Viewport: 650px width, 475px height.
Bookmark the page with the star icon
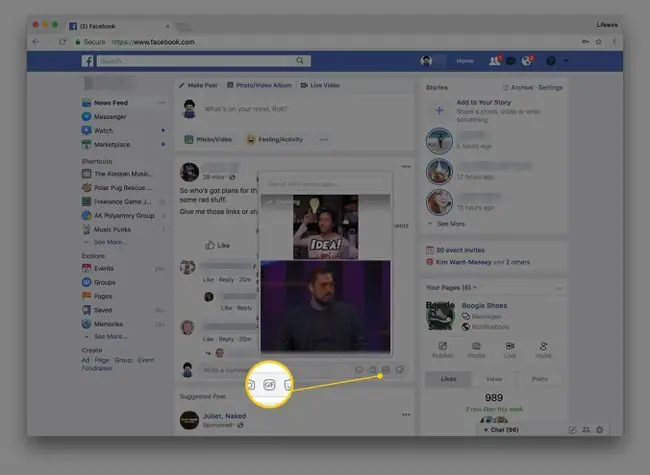599,41
